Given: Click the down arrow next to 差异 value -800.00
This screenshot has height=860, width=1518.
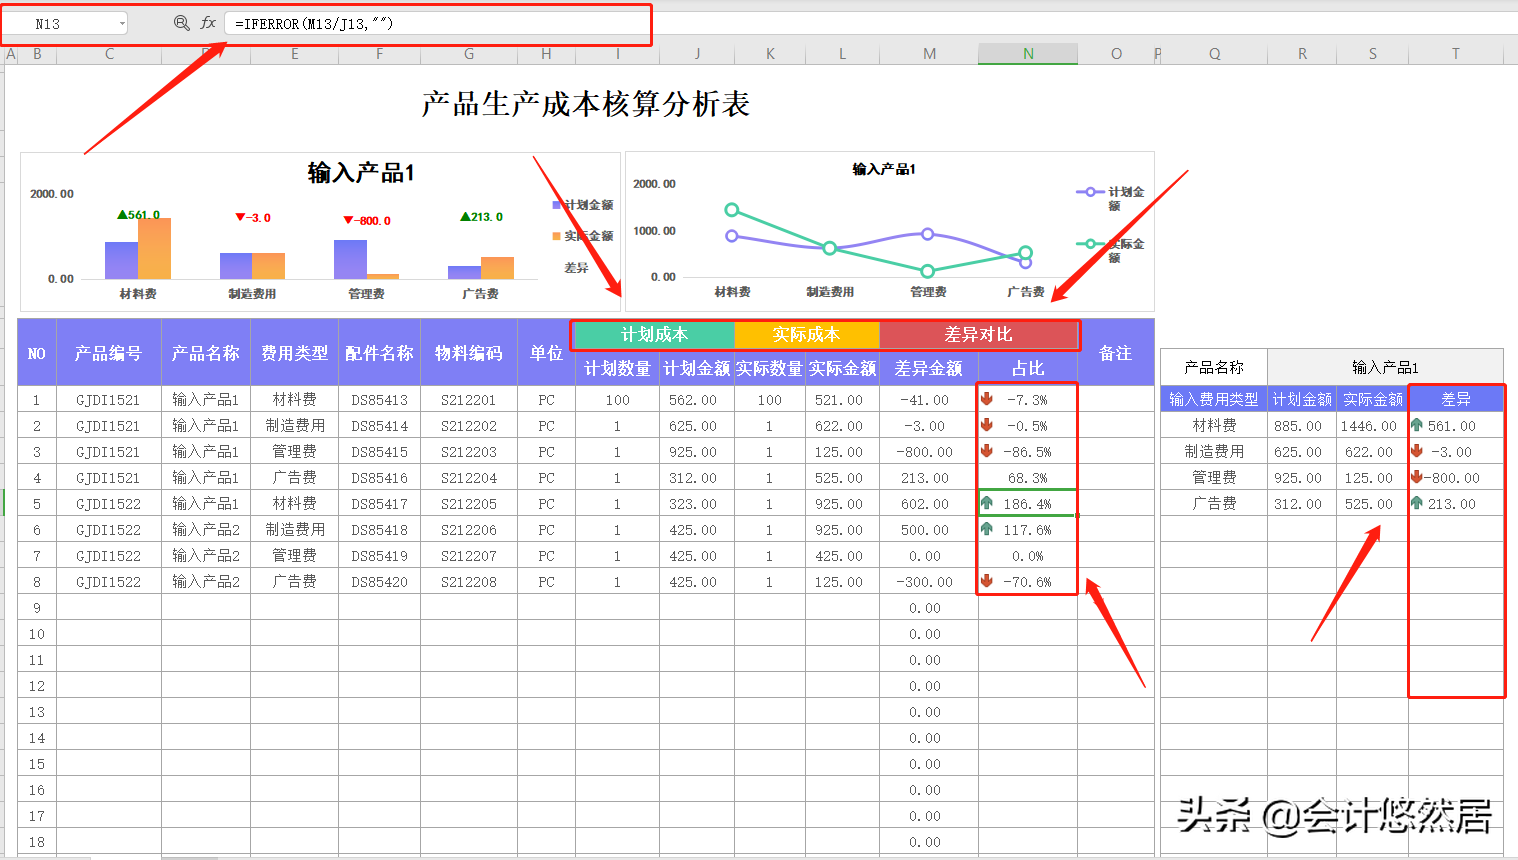Looking at the screenshot, I should (1416, 477).
